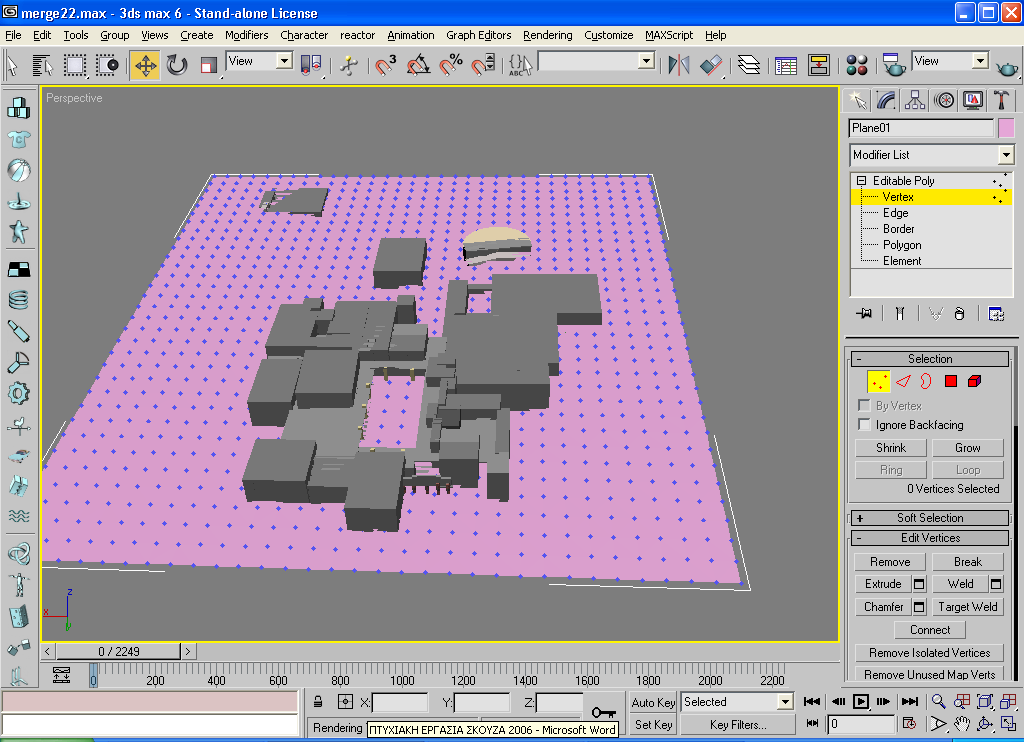The image size is (1024, 742).
Task: Click Configure Modifier Sets icon
Action: click(996, 314)
